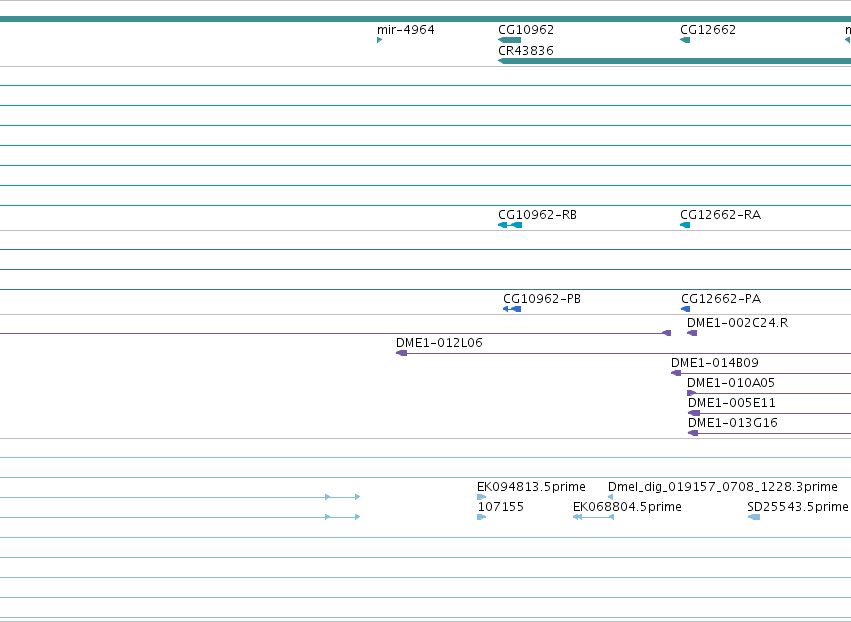Image resolution: width=851 pixels, height=622 pixels.
Task: Click the DME1-005E11 purple arrow end
Action: click(x=694, y=413)
